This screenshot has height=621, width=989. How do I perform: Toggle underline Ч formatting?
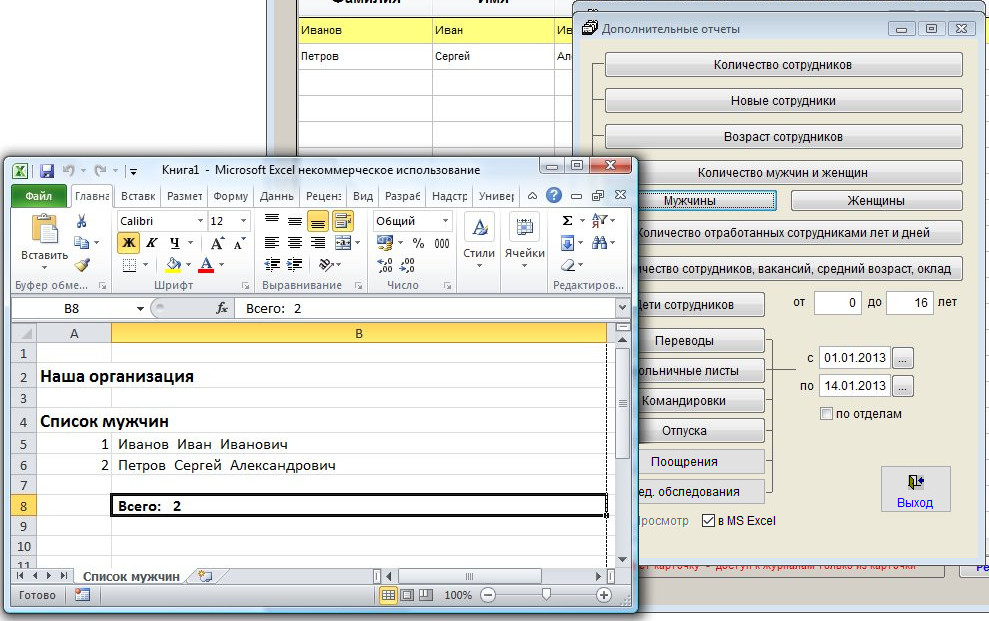click(x=175, y=243)
